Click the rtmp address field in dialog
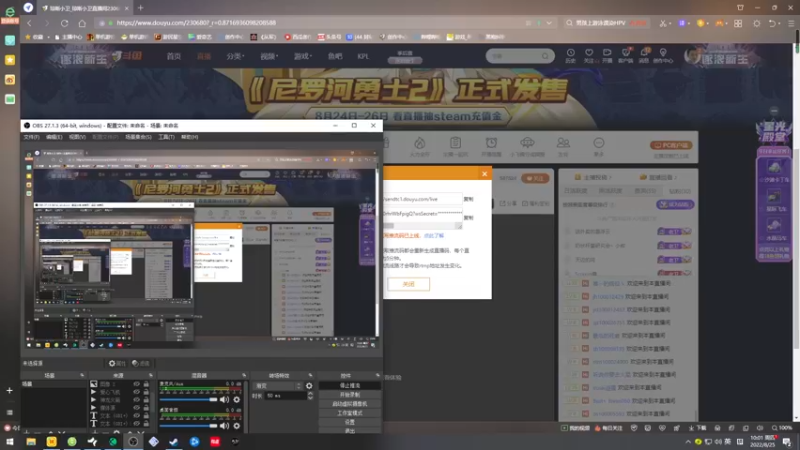The width and height of the screenshot is (800, 450). coord(422,199)
